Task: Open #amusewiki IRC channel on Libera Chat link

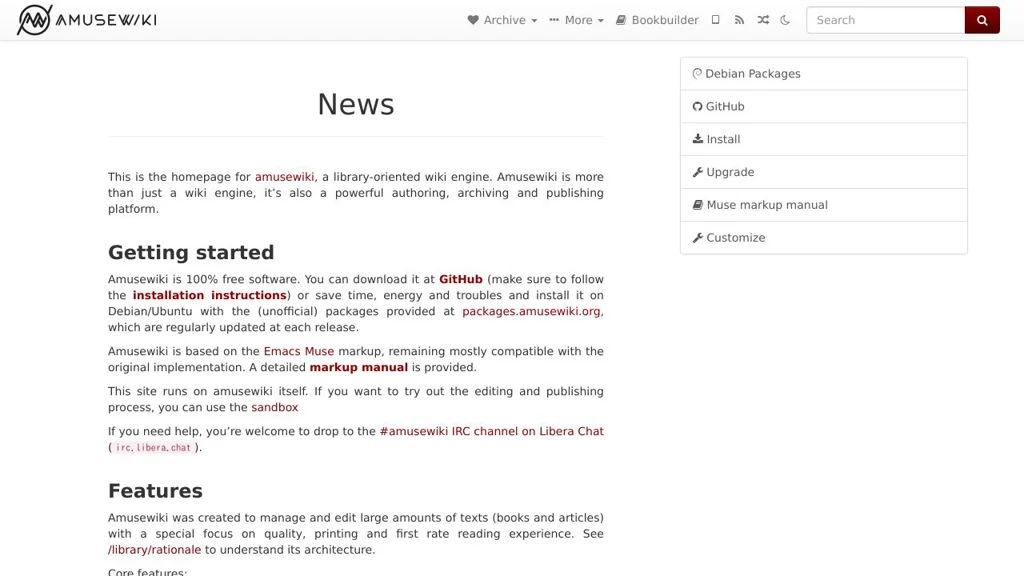Action: [x=491, y=432]
